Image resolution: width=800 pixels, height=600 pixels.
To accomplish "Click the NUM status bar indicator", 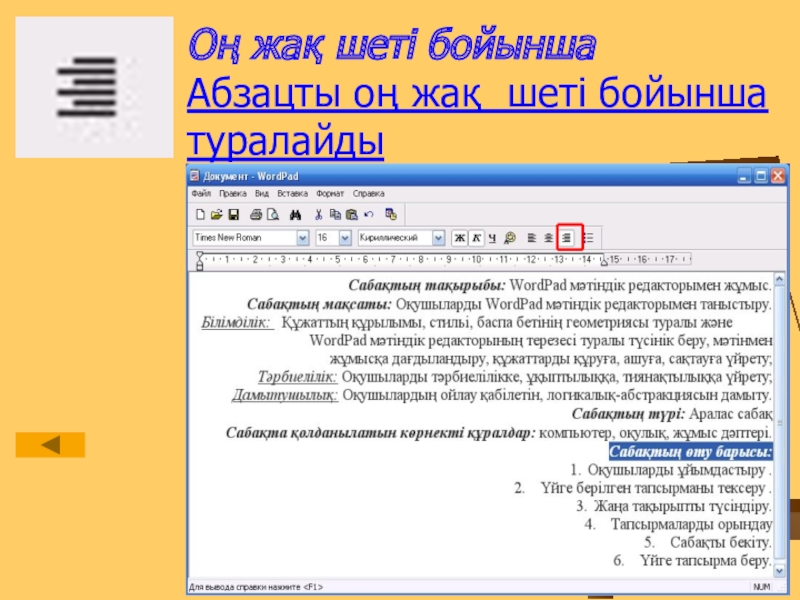I will [762, 587].
